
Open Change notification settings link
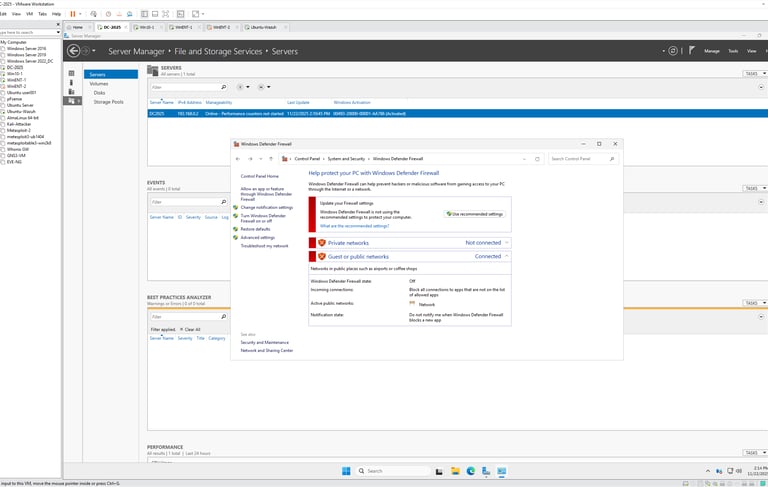point(266,207)
